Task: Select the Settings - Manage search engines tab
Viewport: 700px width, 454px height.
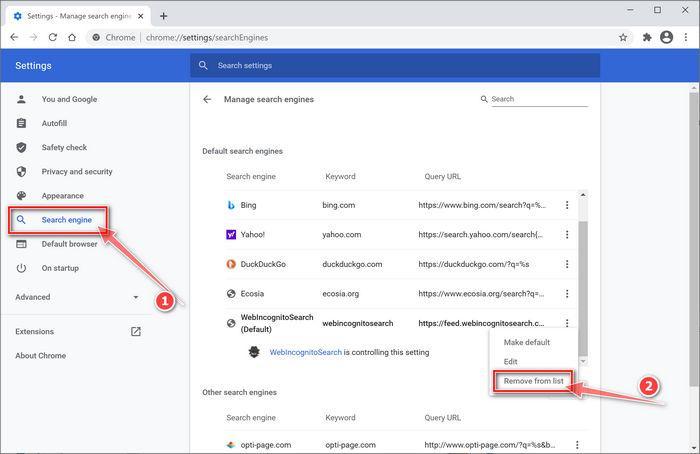Action: pyautogui.click(x=79, y=16)
